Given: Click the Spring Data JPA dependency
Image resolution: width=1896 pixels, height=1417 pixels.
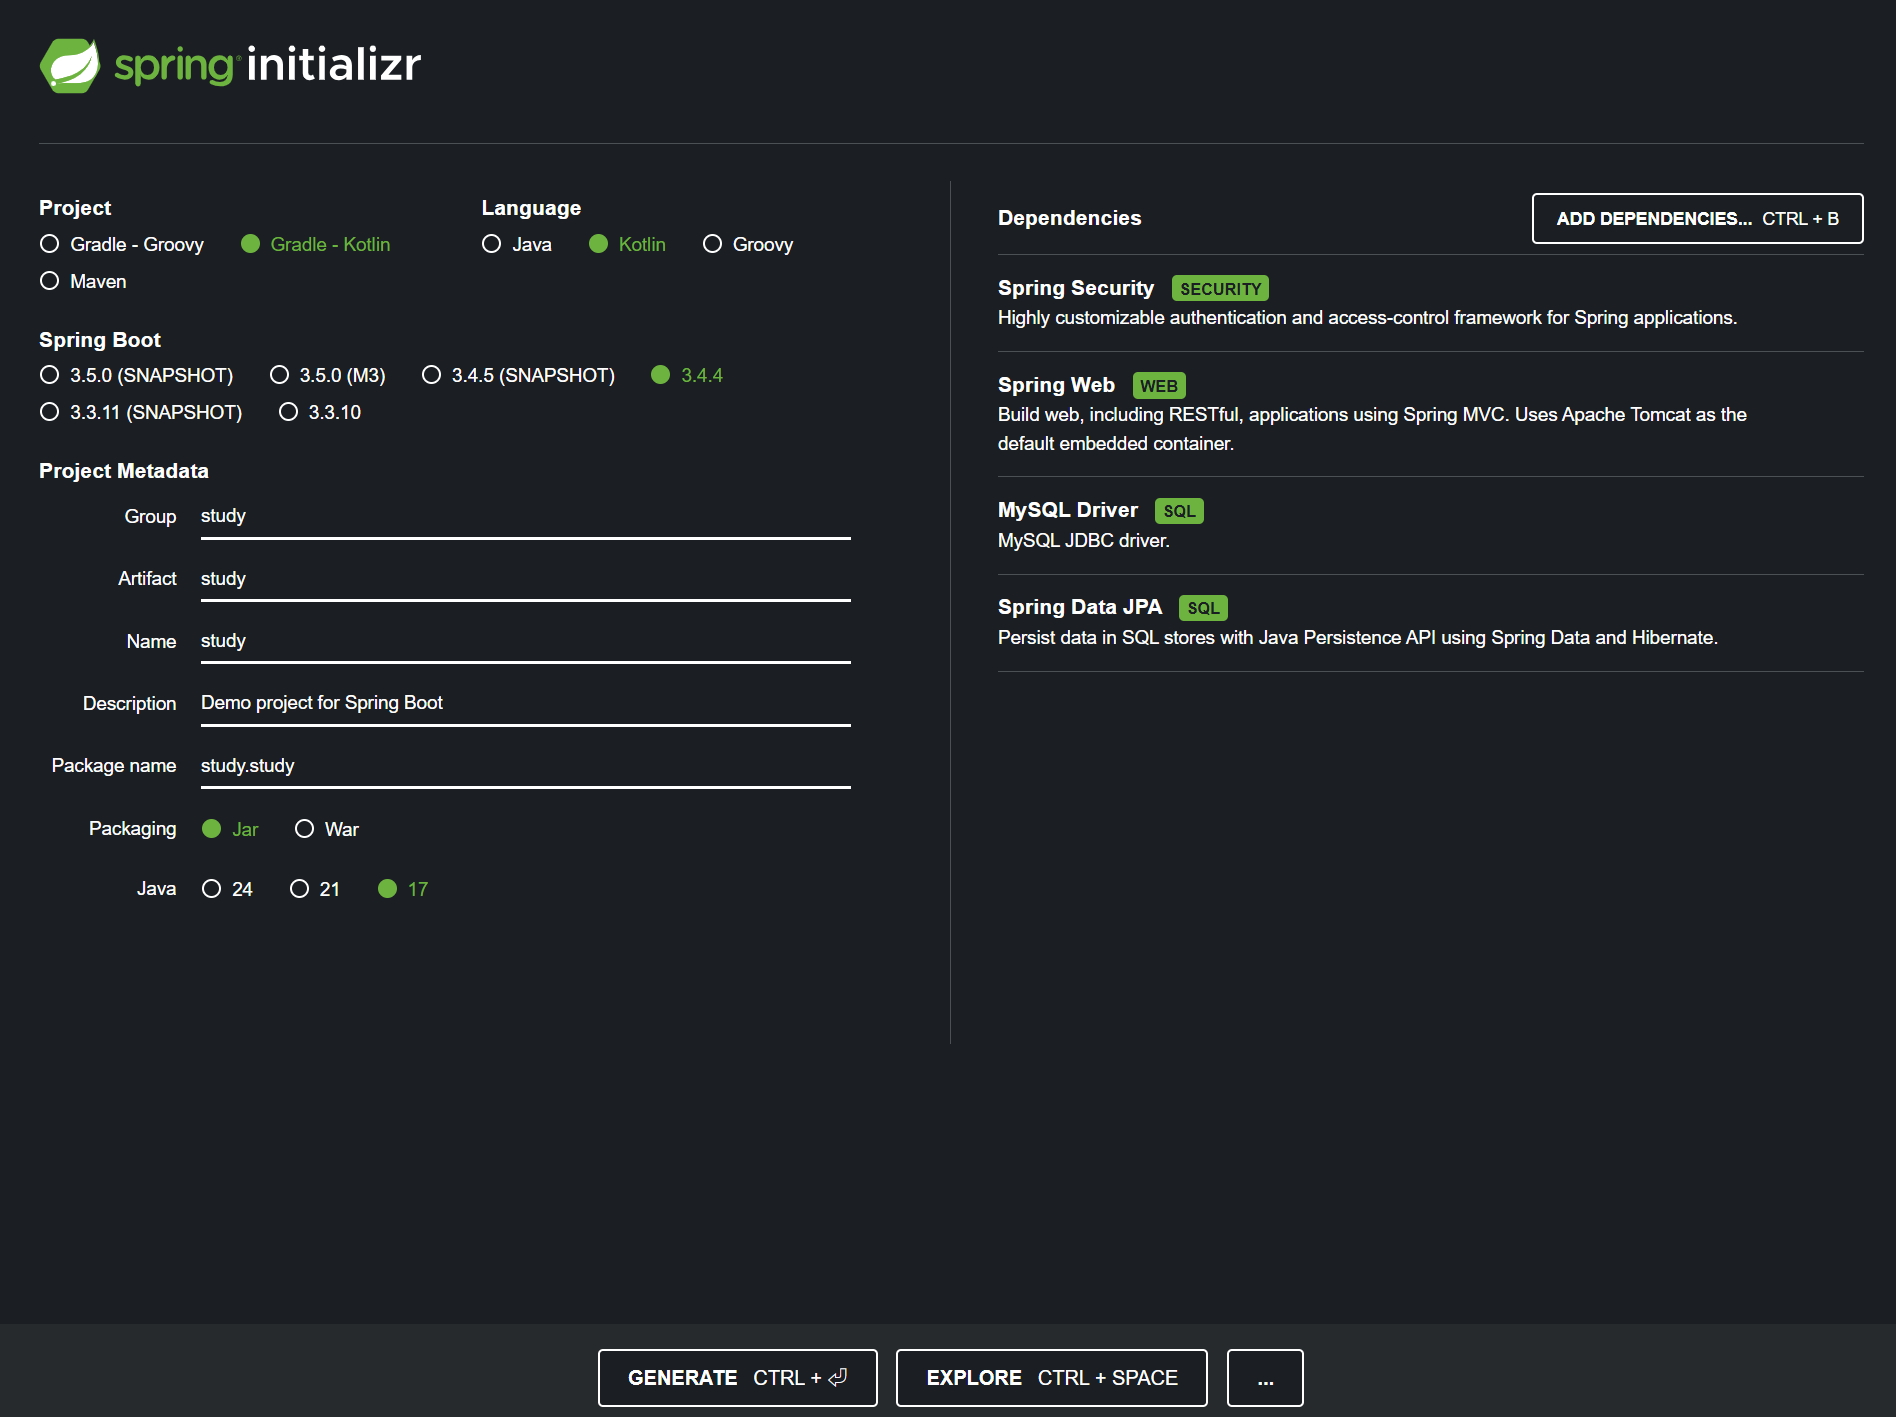Looking at the screenshot, I should tap(1430, 622).
